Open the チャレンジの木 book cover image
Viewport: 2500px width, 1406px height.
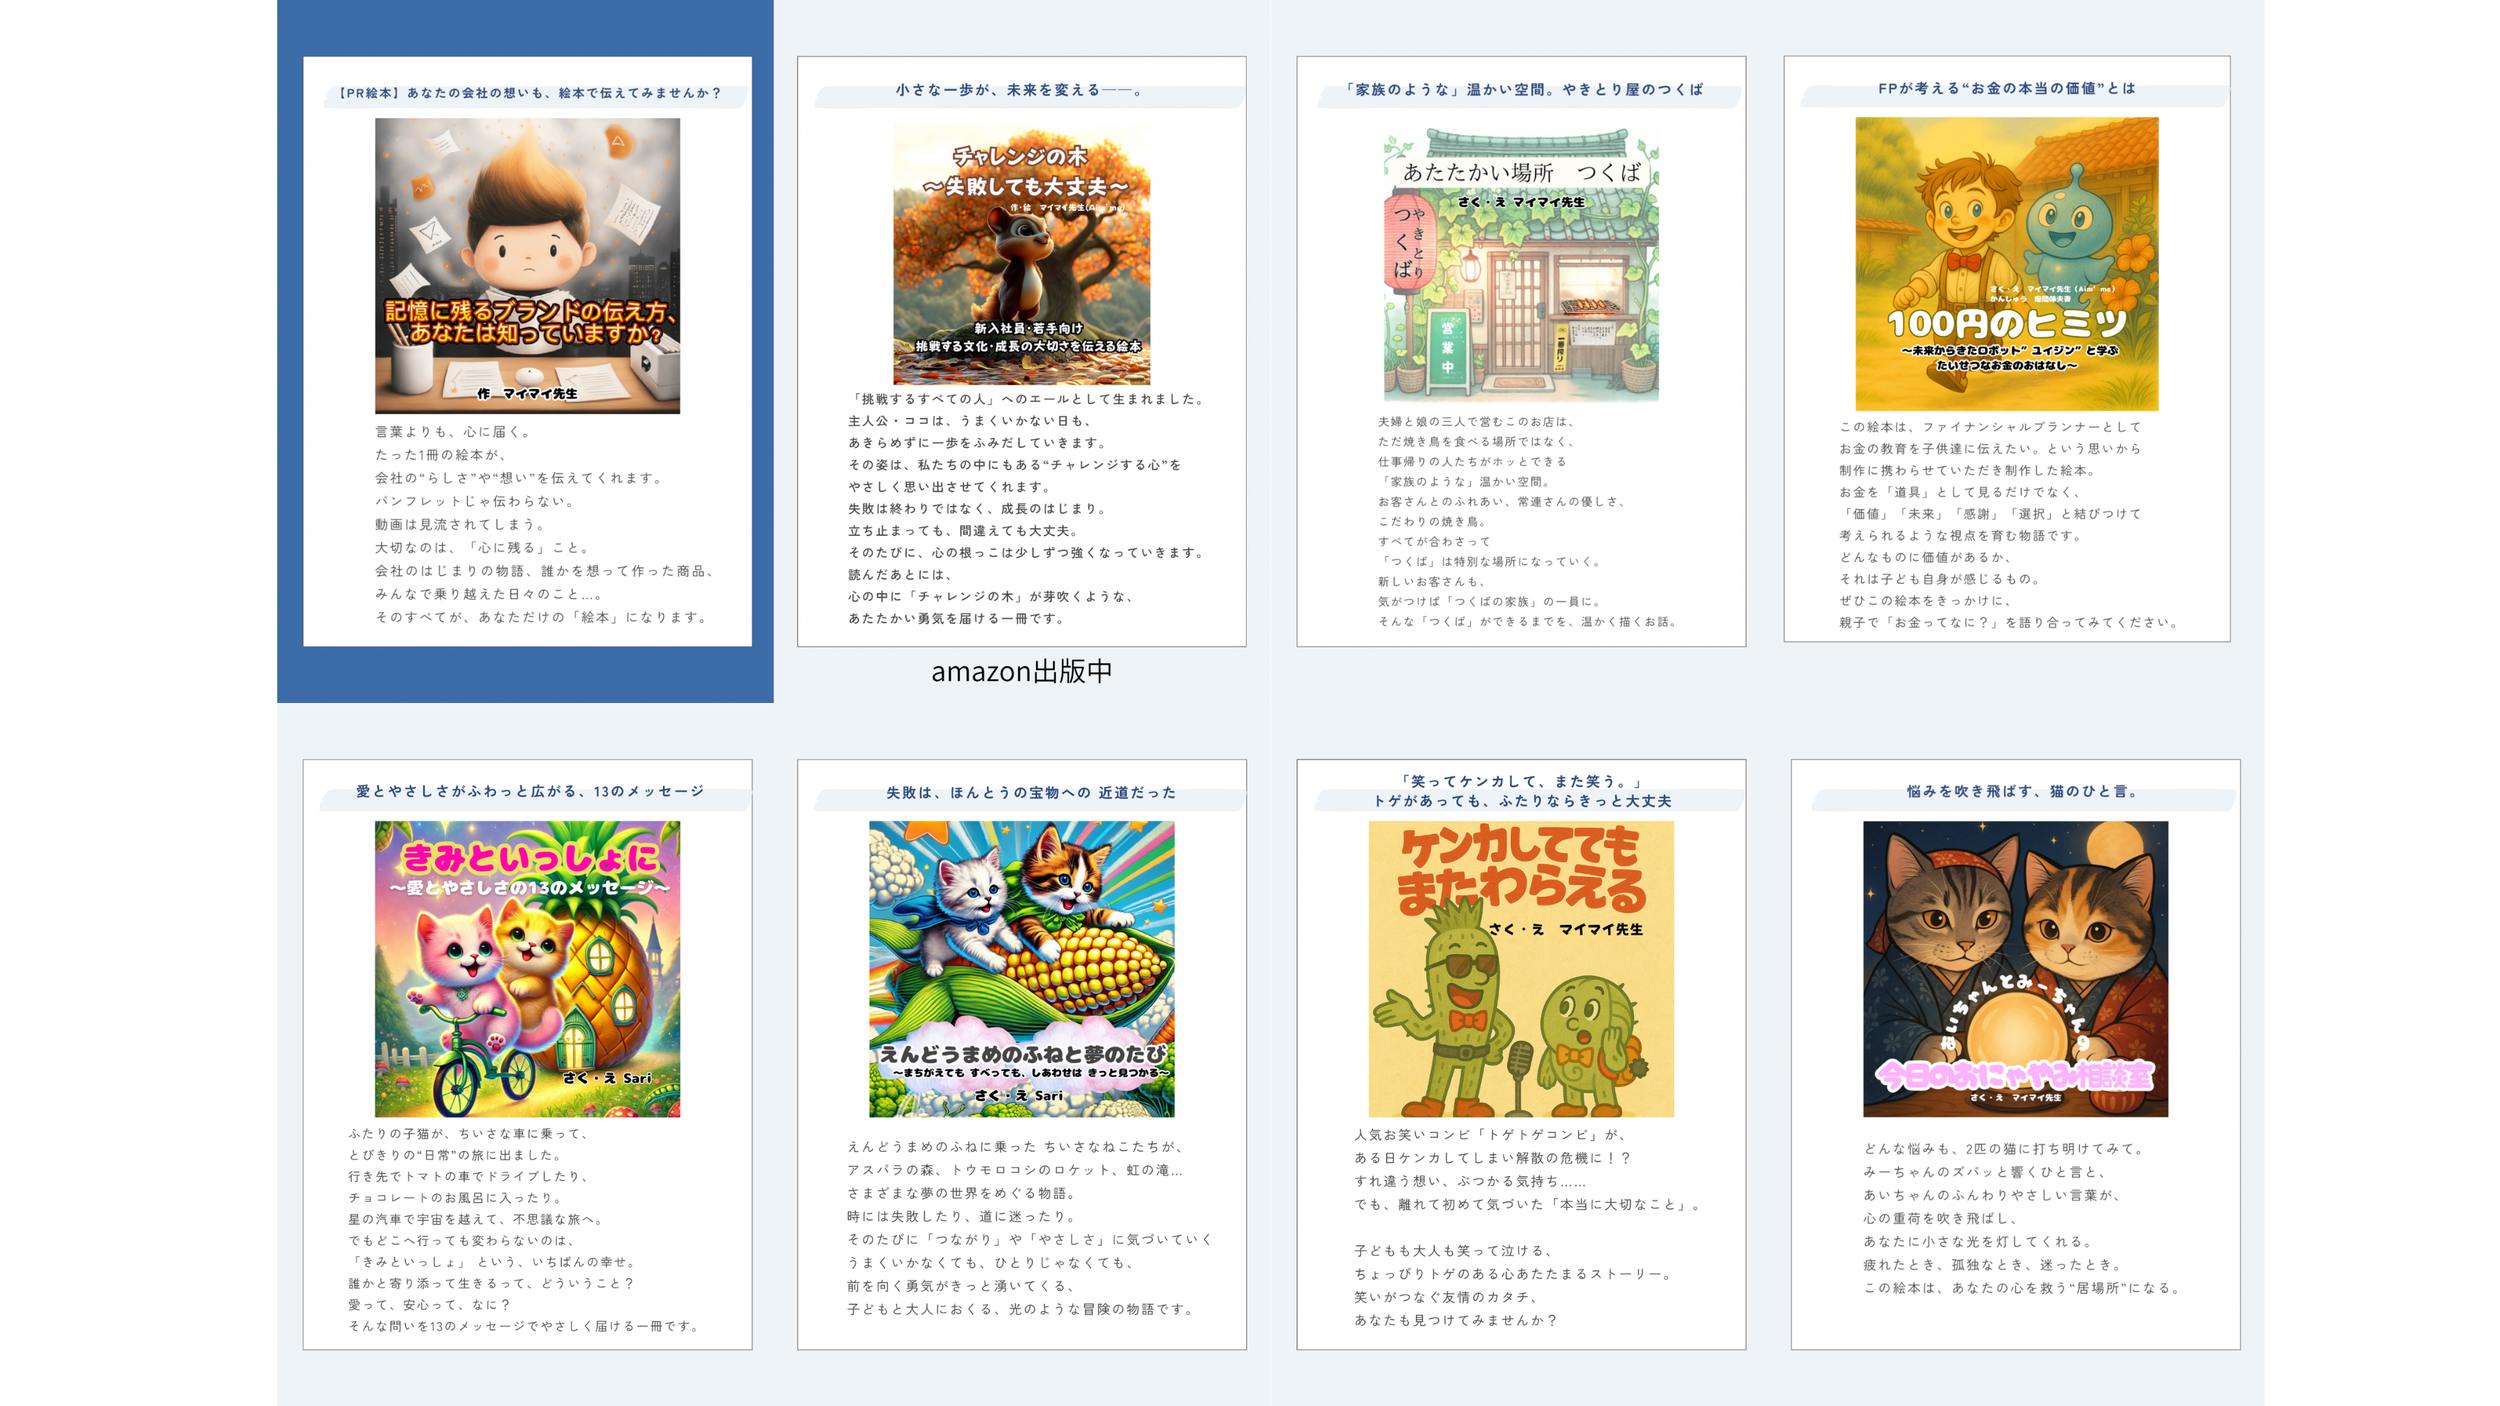[1021, 254]
